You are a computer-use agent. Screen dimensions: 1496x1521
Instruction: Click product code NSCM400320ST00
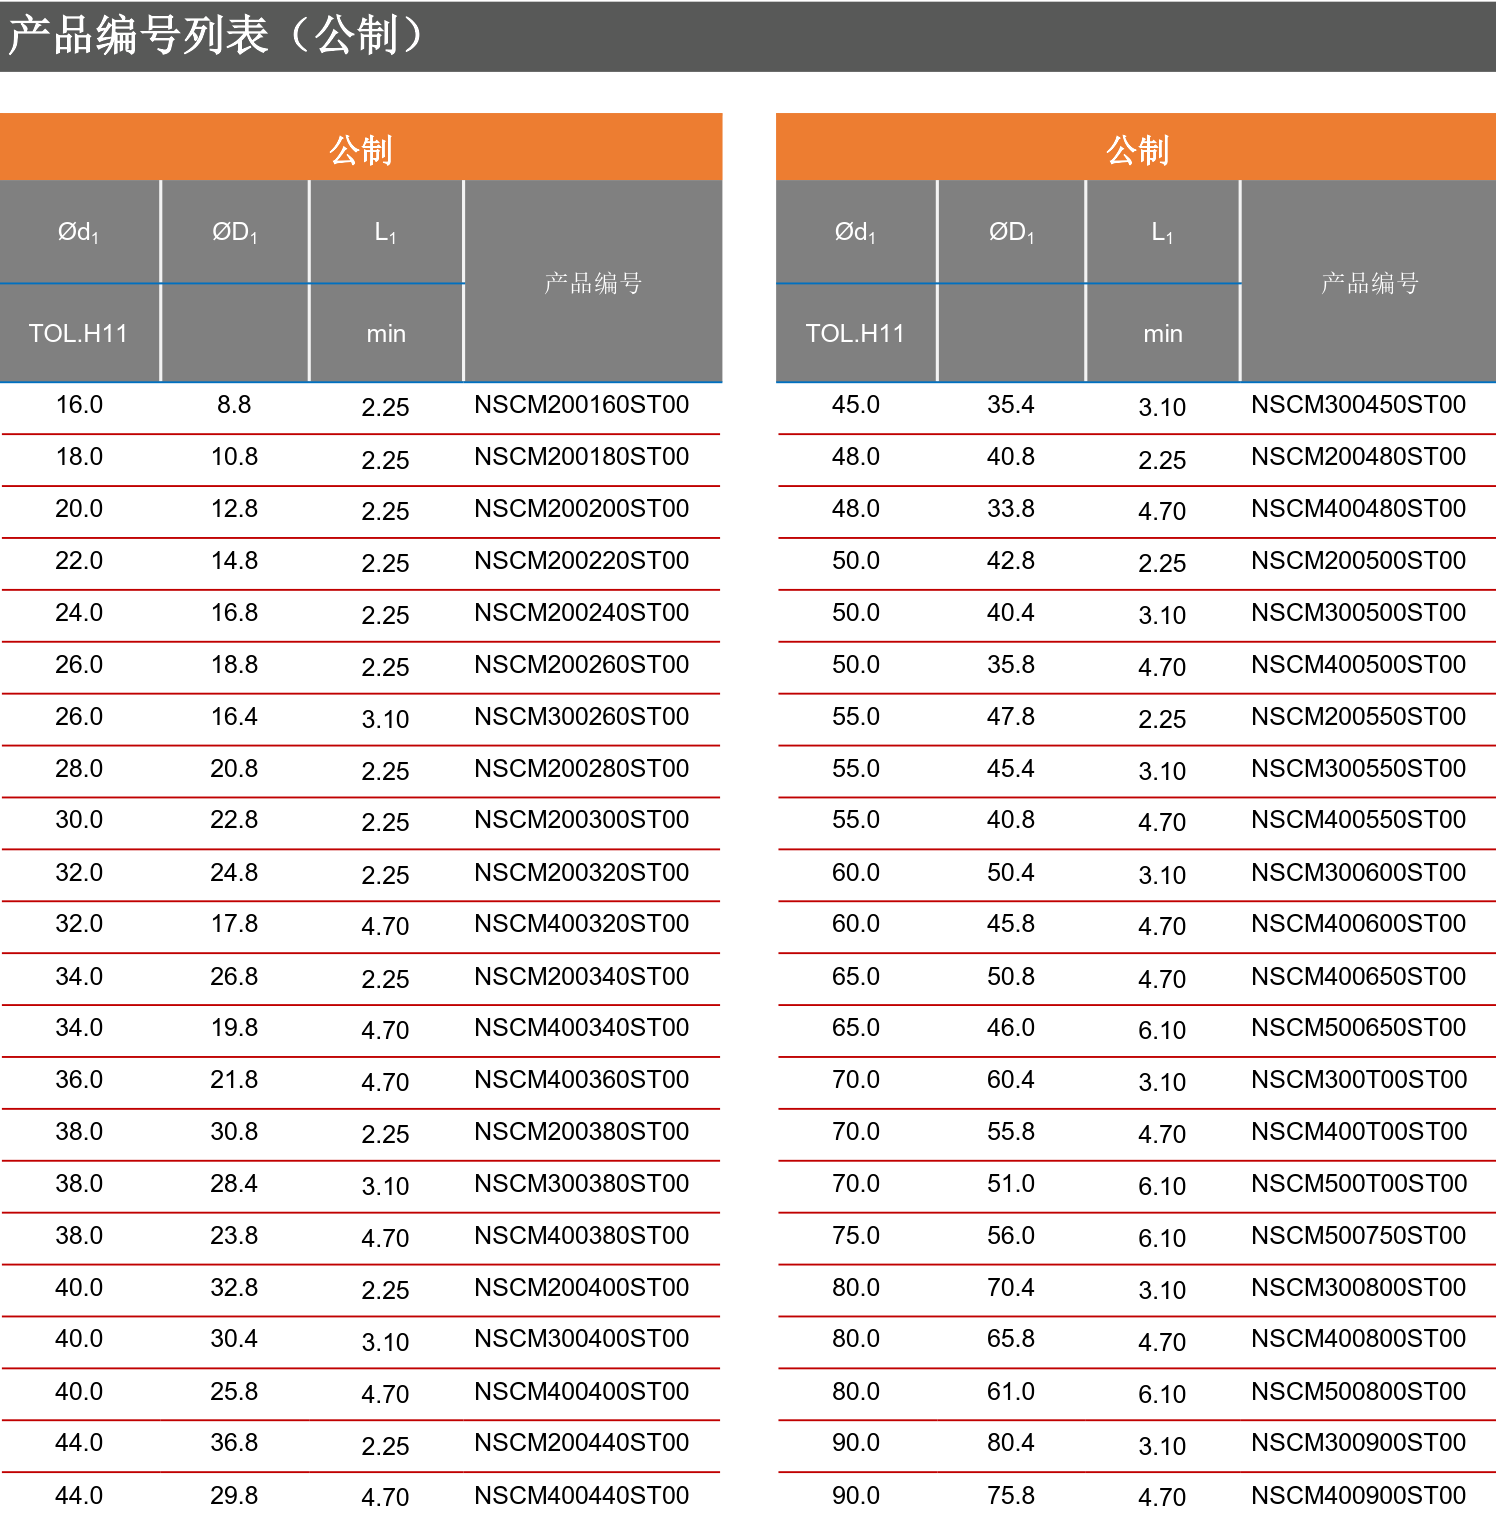tap(581, 924)
